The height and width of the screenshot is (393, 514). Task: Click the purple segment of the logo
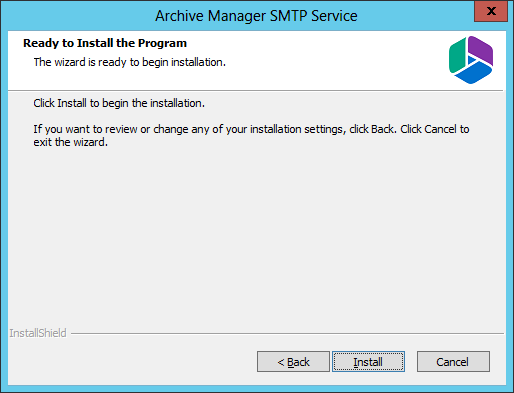[480, 50]
